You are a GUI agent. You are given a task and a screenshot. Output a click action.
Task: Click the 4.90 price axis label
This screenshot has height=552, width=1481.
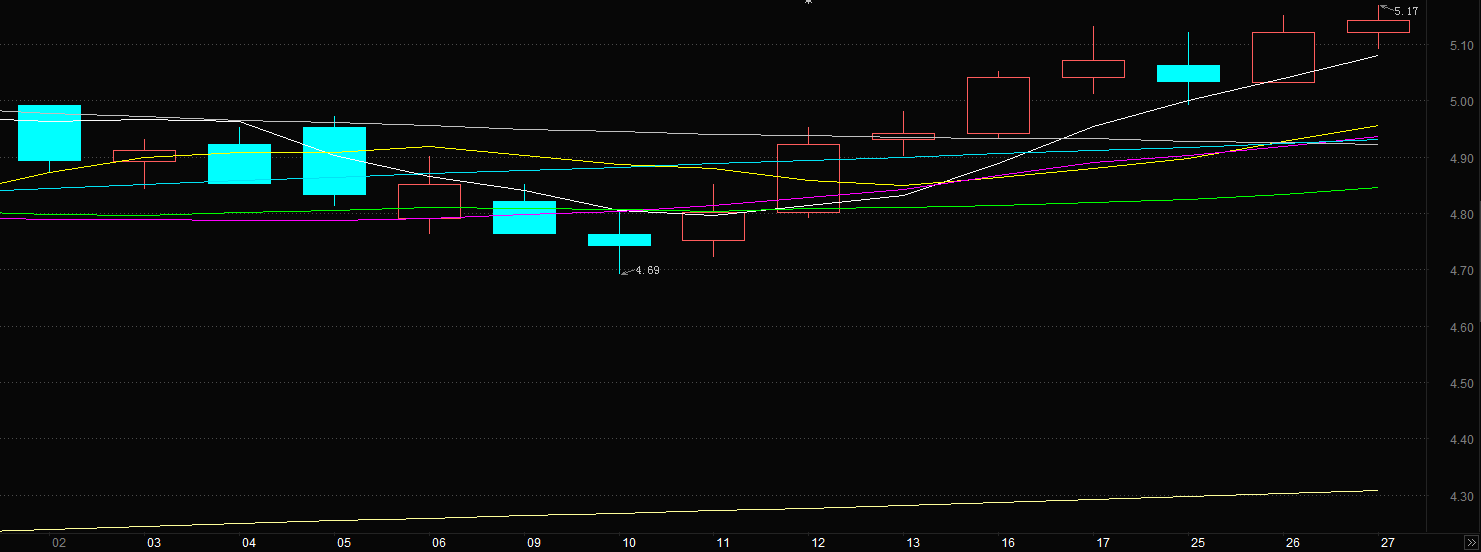coord(1460,159)
